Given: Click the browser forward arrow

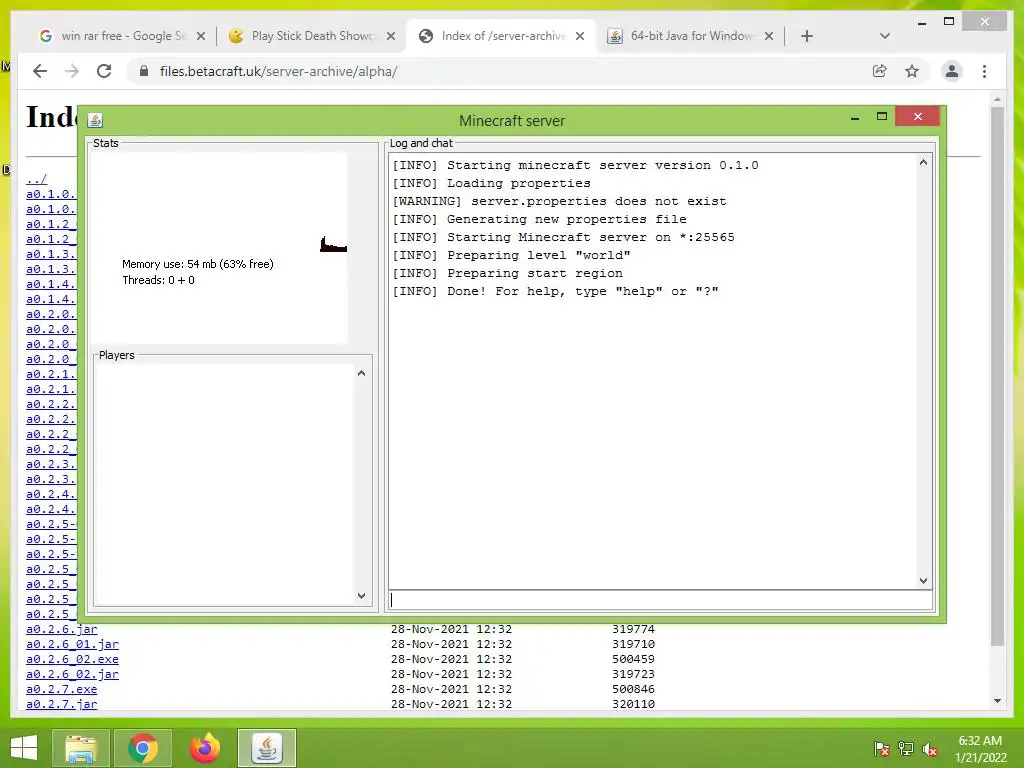Looking at the screenshot, I should pyautogui.click(x=72, y=71).
